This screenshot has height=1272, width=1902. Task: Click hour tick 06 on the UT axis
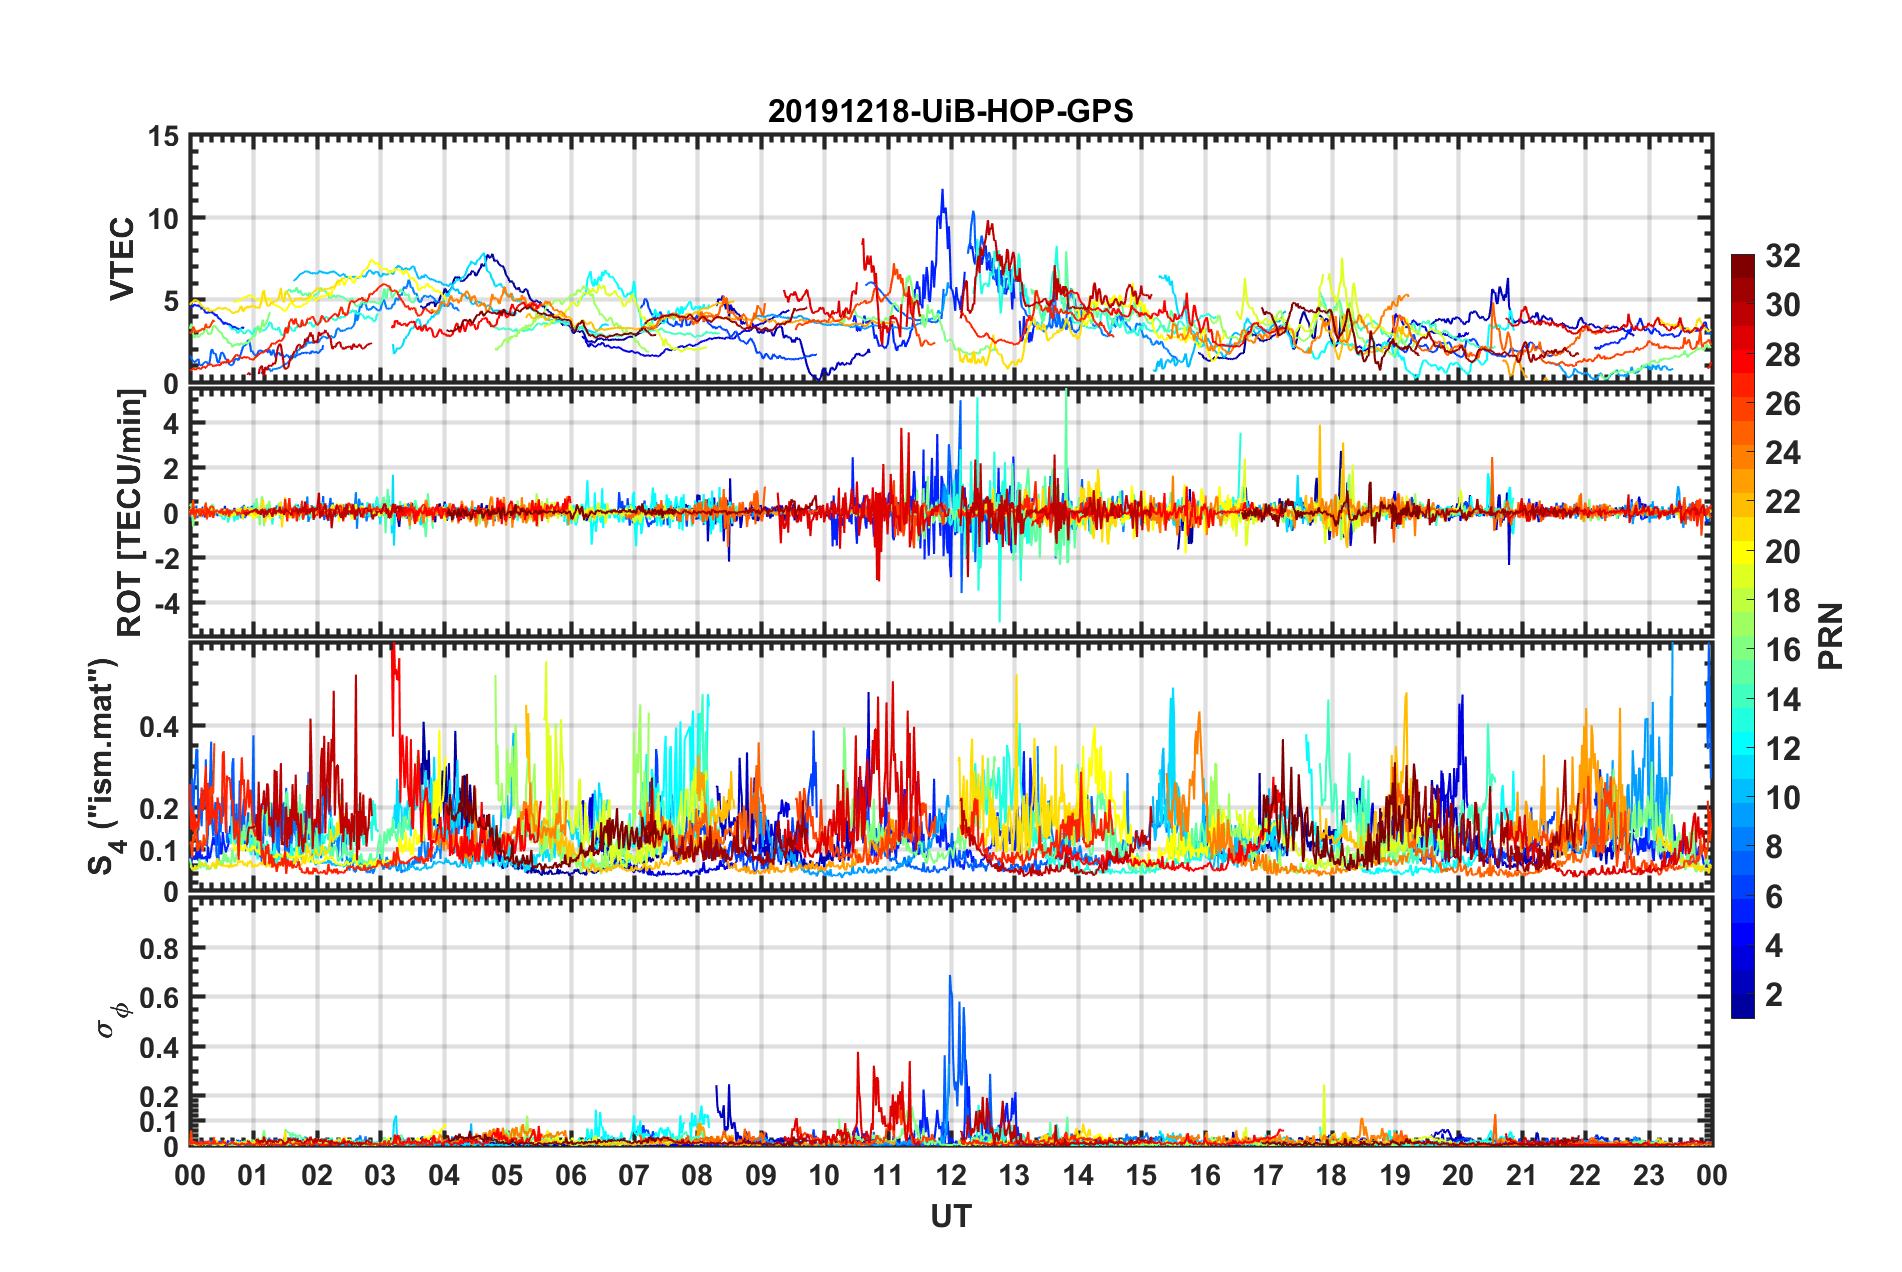point(571,1175)
